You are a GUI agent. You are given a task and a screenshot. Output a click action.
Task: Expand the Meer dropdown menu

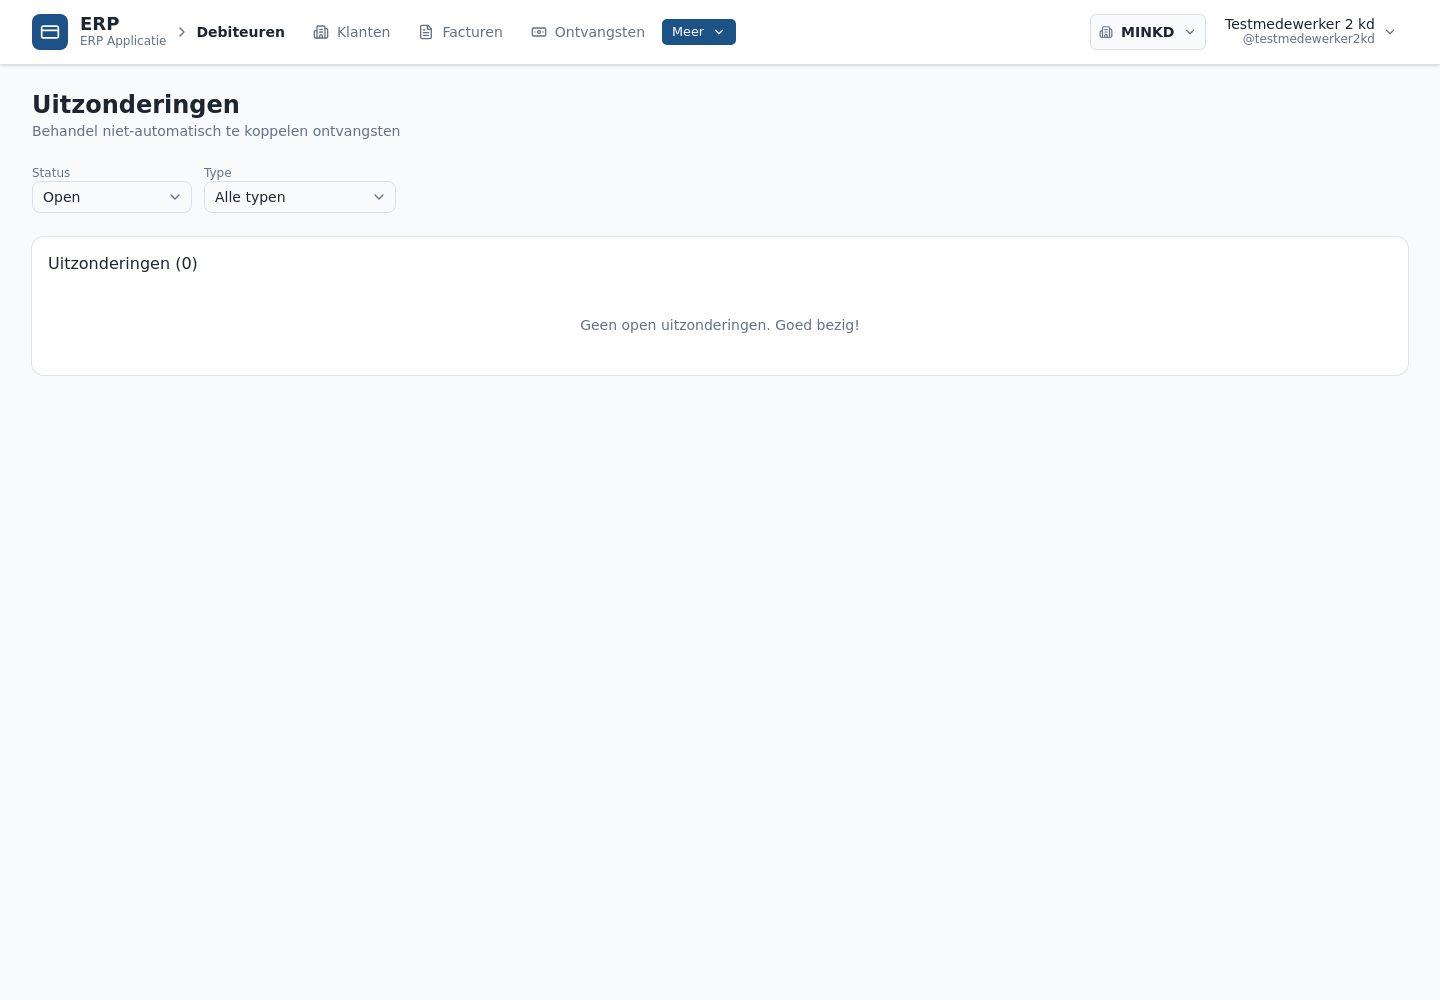pos(699,32)
